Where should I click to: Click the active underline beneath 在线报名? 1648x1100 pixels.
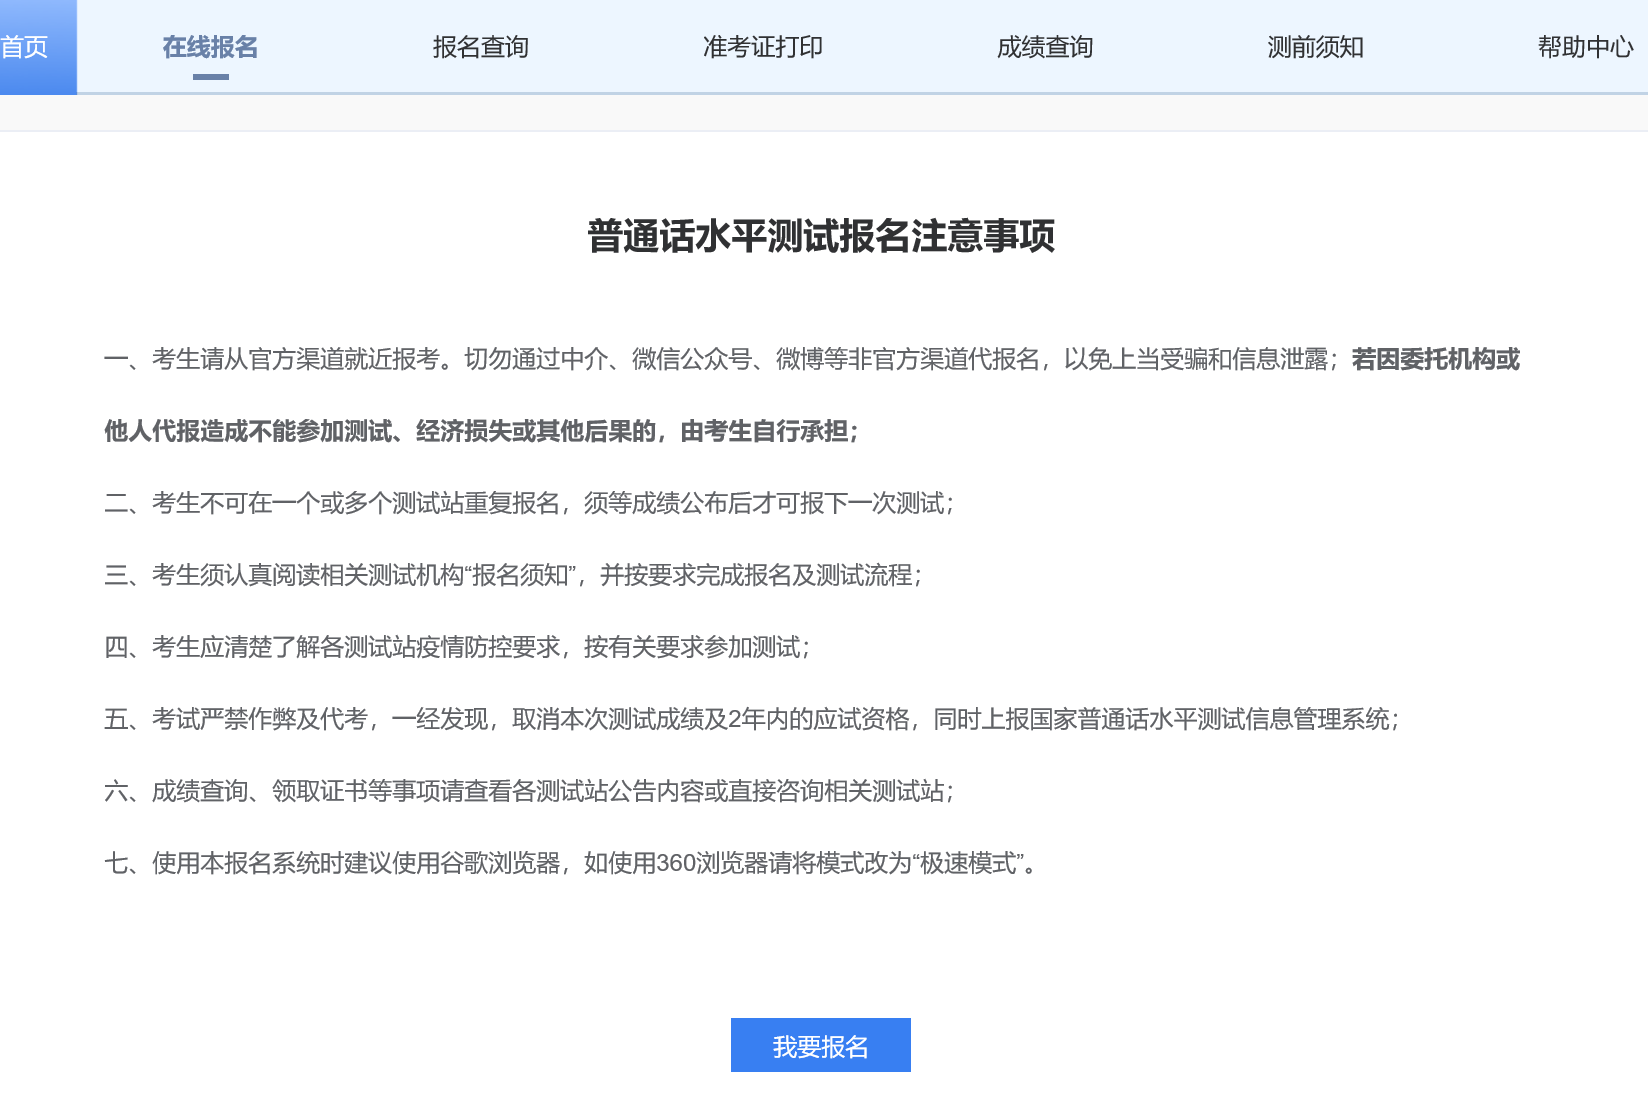coord(210,77)
